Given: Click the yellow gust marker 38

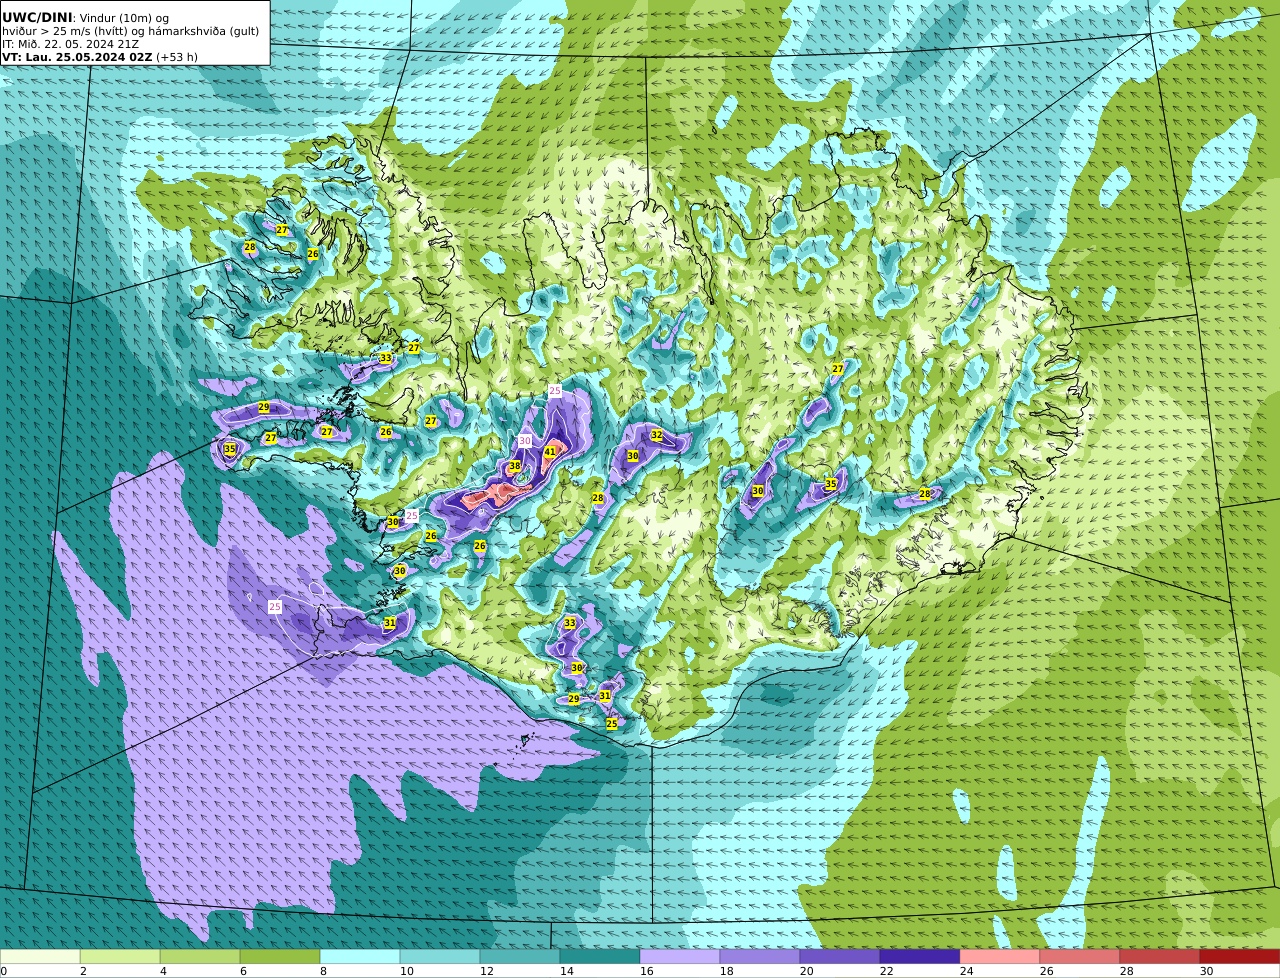Looking at the screenshot, I should coord(514,466).
